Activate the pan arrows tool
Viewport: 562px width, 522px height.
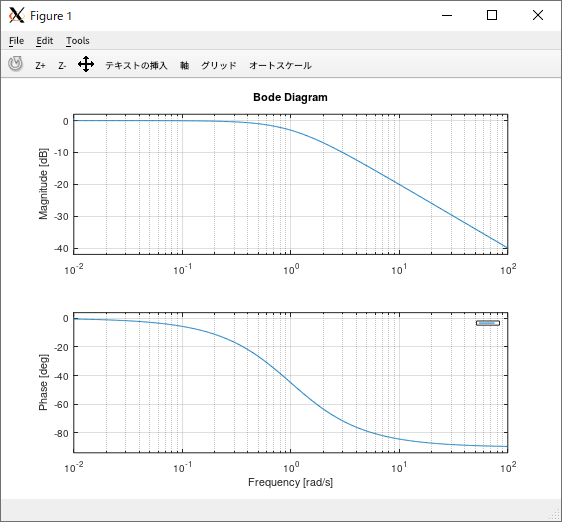[x=86, y=64]
